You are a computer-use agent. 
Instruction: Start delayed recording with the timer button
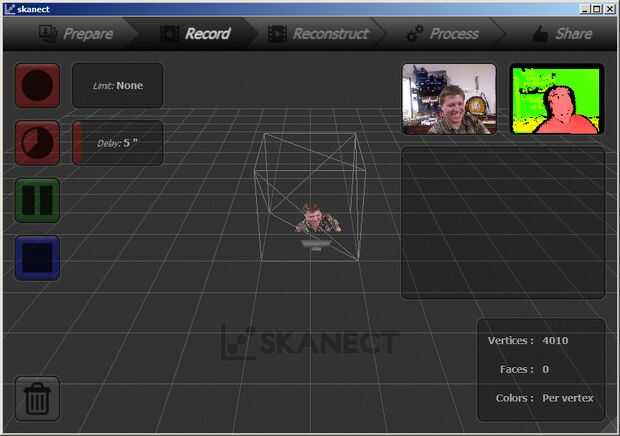tap(38, 143)
